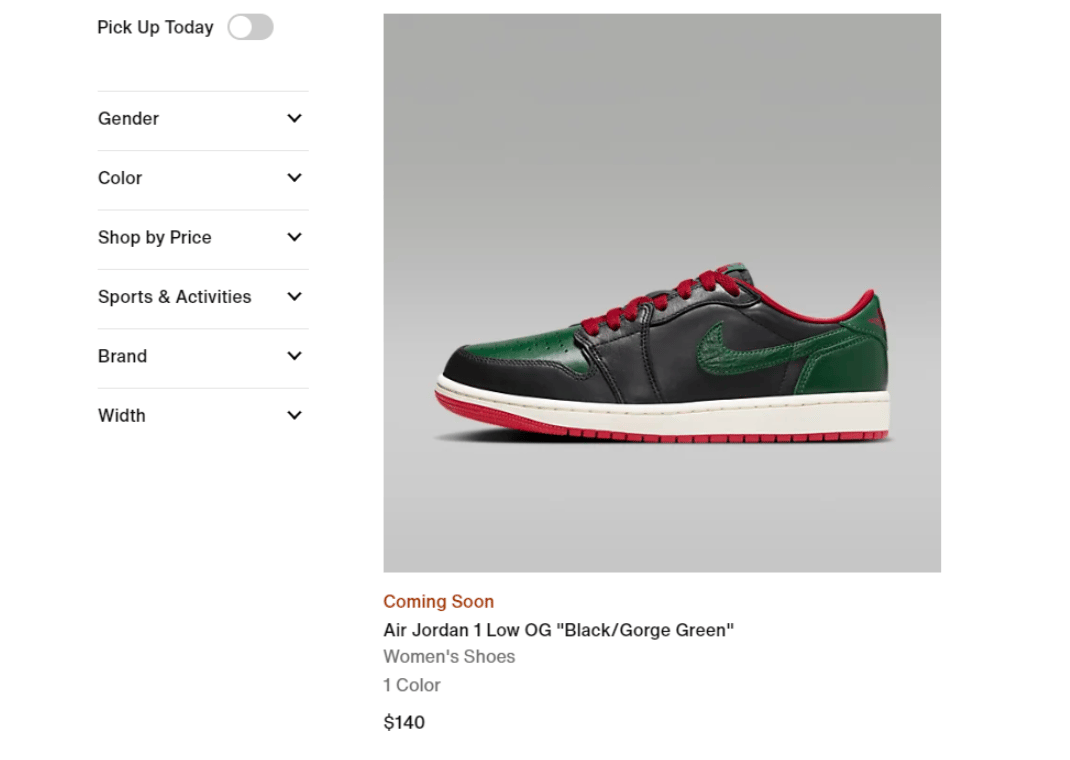This screenshot has height=760, width=1070.
Task: Click the chevron arrow beside Brand
Action: coord(294,356)
